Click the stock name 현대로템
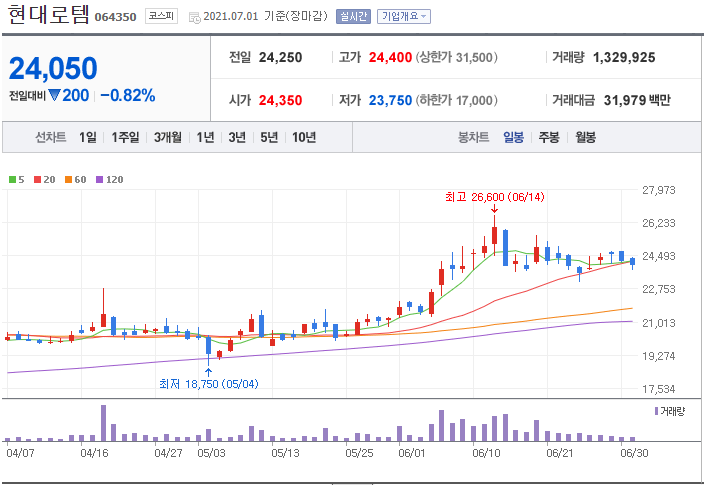Image resolution: width=704 pixels, height=485 pixels. pyautogui.click(x=48, y=14)
